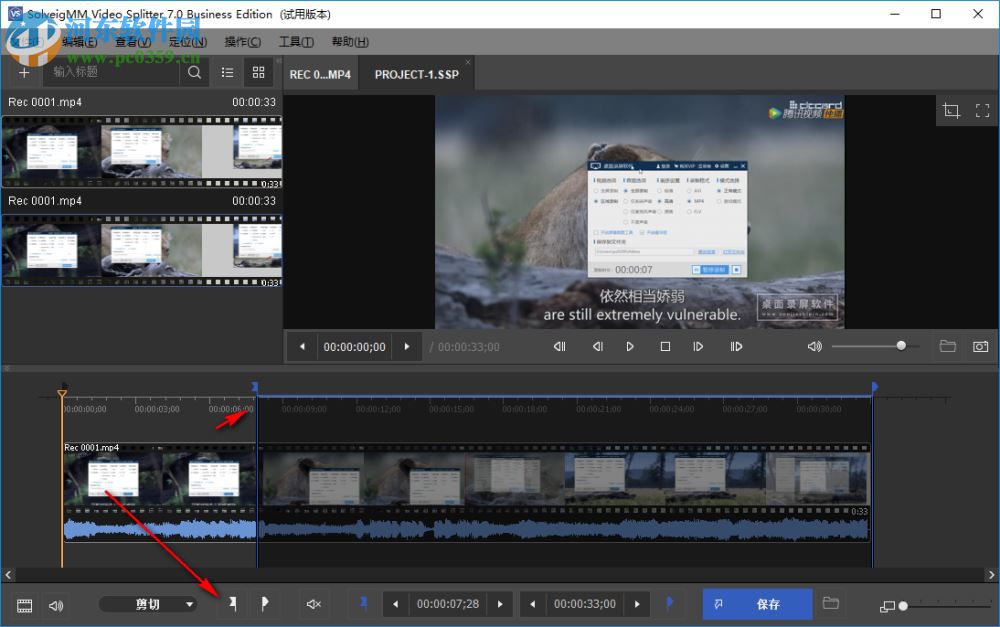Click the camera snapshot icon near the volume slider
This screenshot has height=627, width=1000.
(x=981, y=346)
